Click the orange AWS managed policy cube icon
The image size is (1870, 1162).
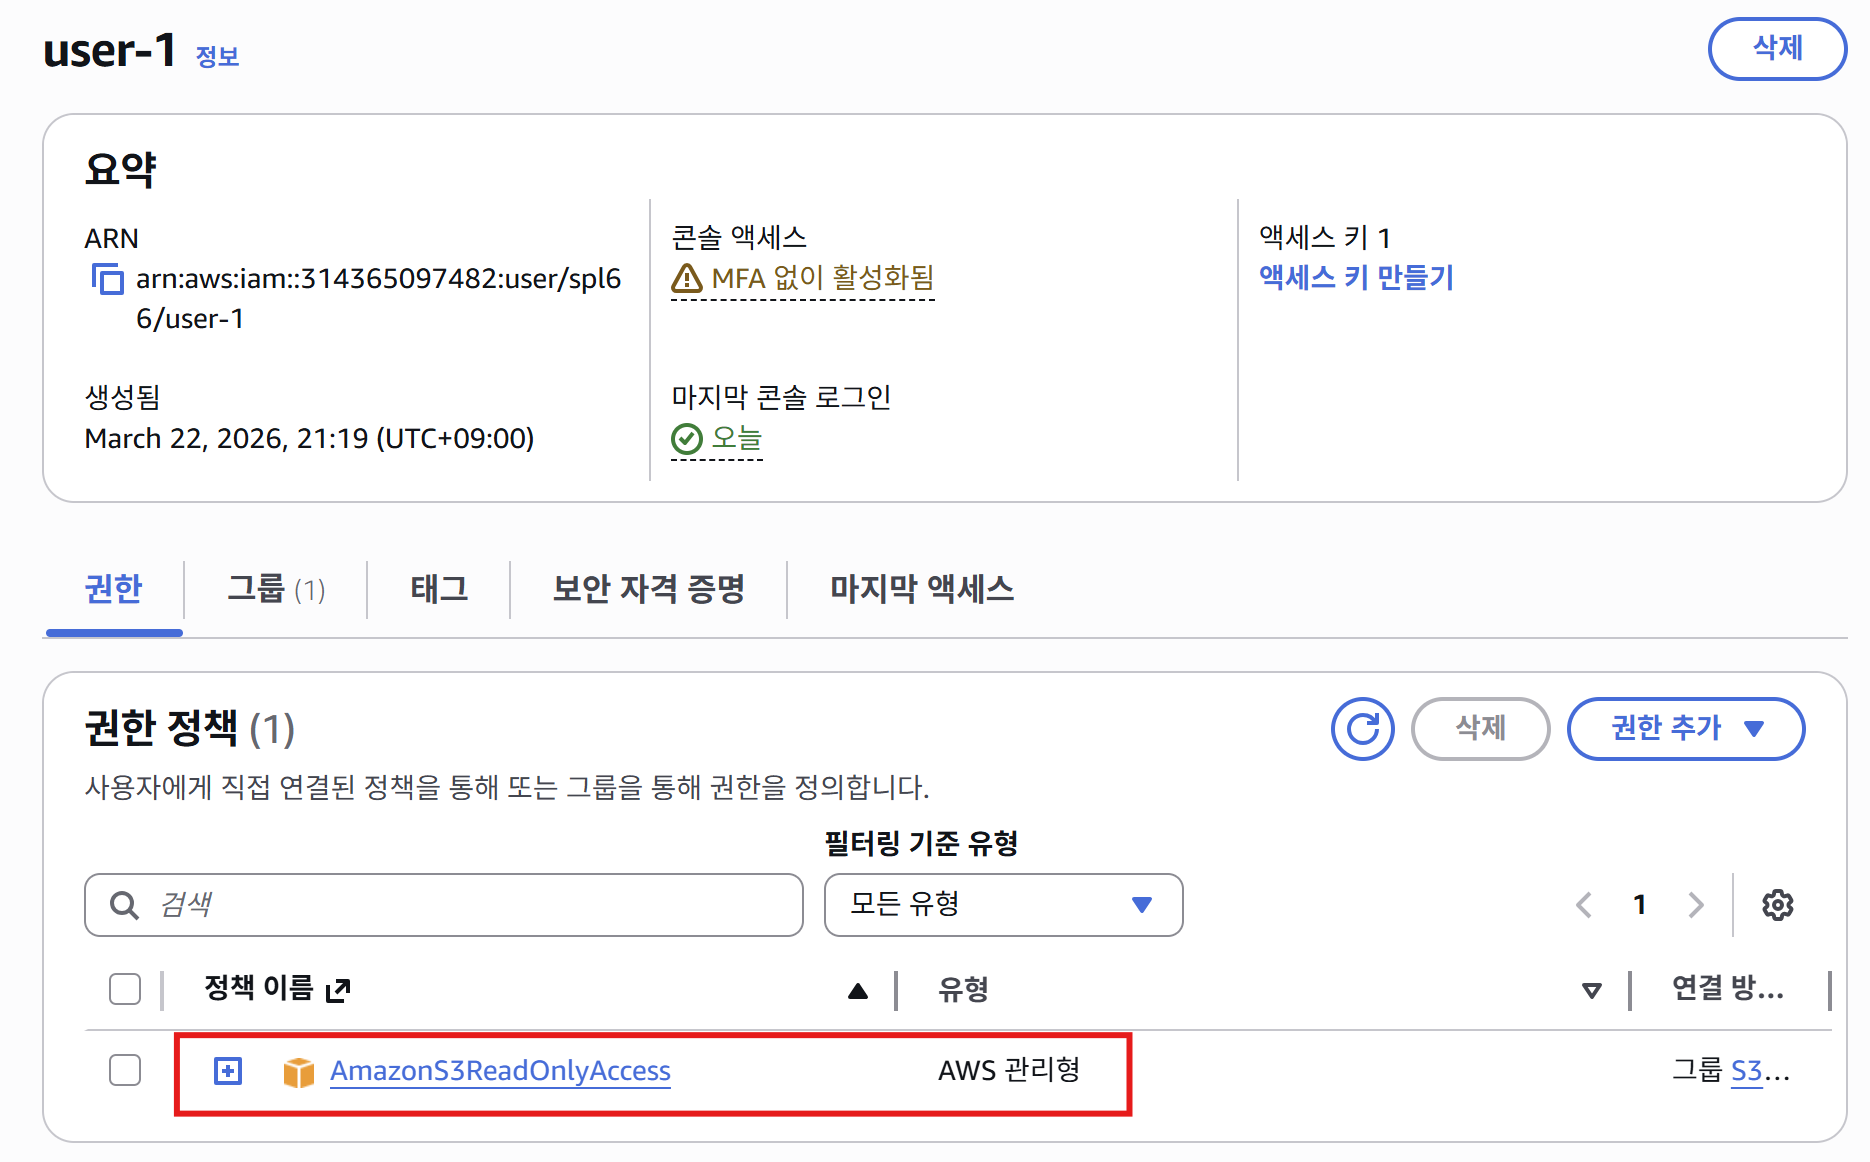298,1071
